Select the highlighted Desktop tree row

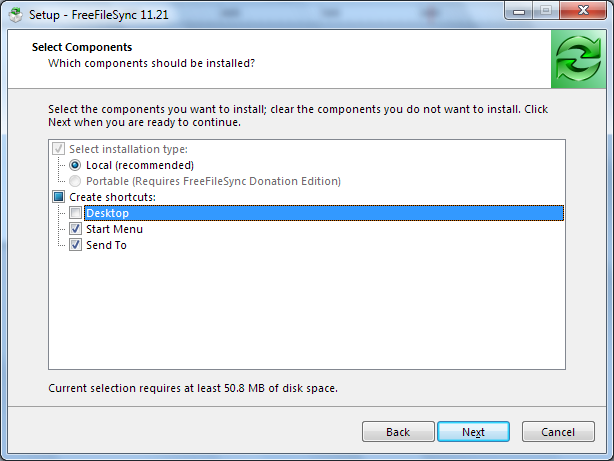[x=324, y=213]
